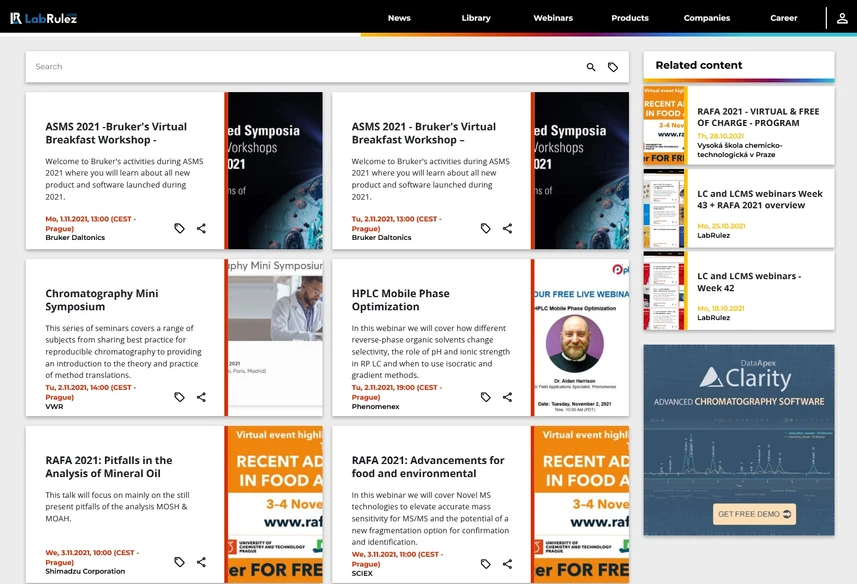Navigate to Companies page
857x584 pixels.
[707, 18]
